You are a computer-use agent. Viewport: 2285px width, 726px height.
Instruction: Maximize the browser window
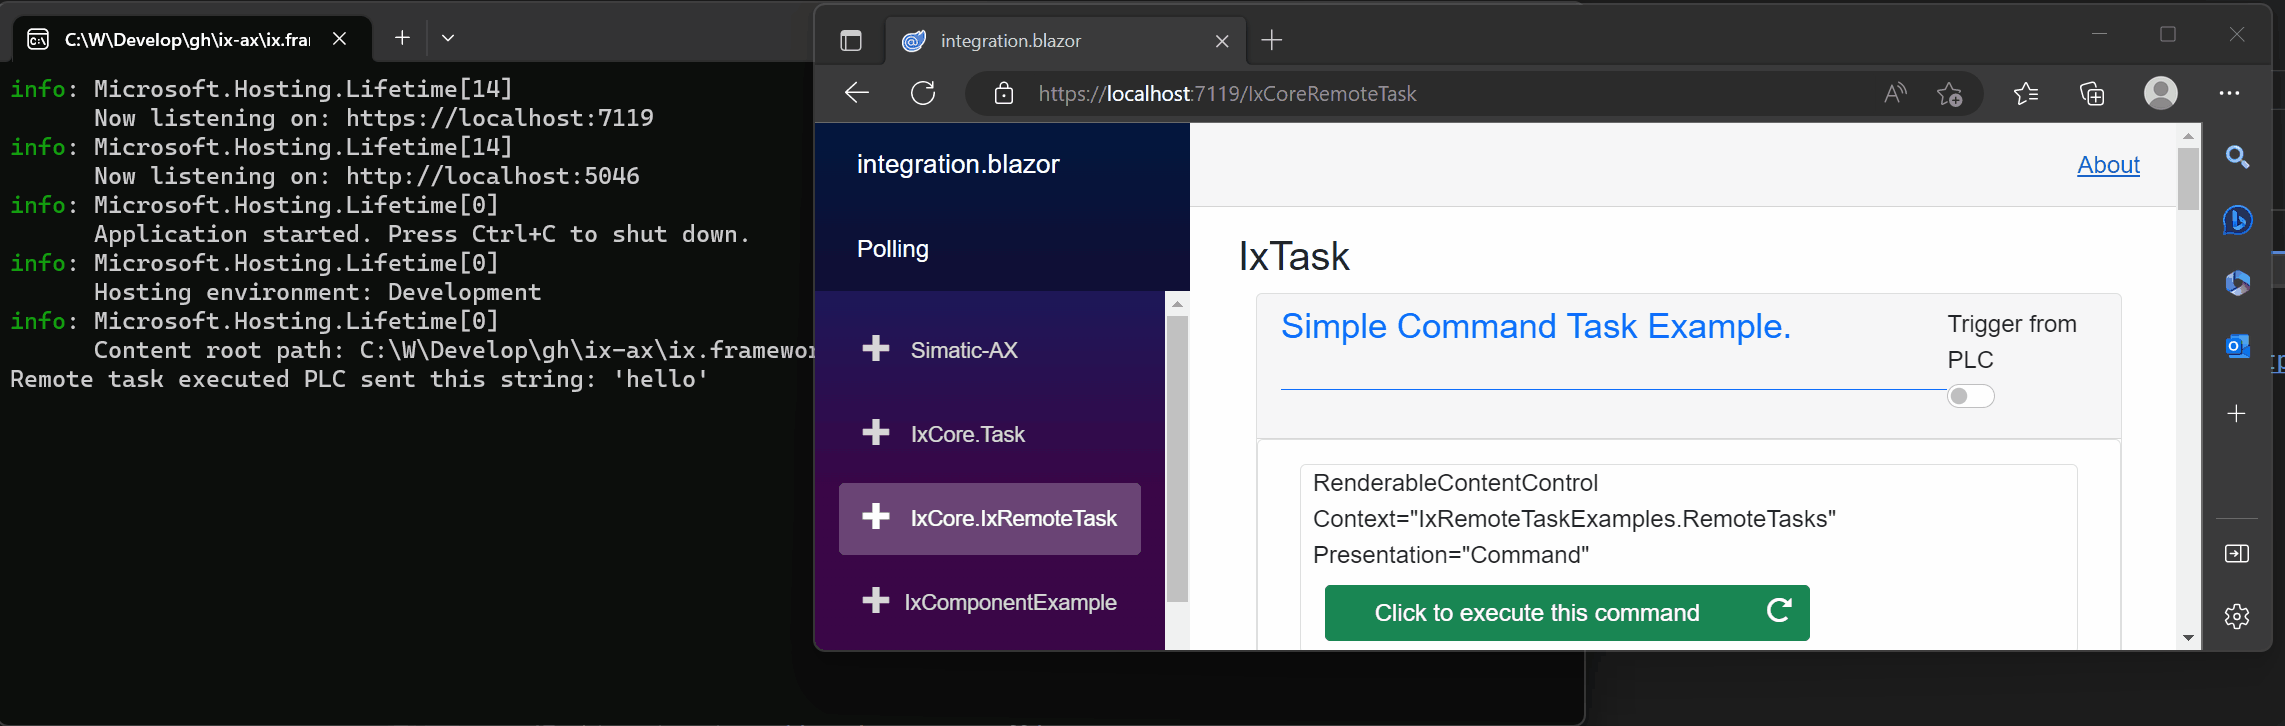click(x=2168, y=35)
